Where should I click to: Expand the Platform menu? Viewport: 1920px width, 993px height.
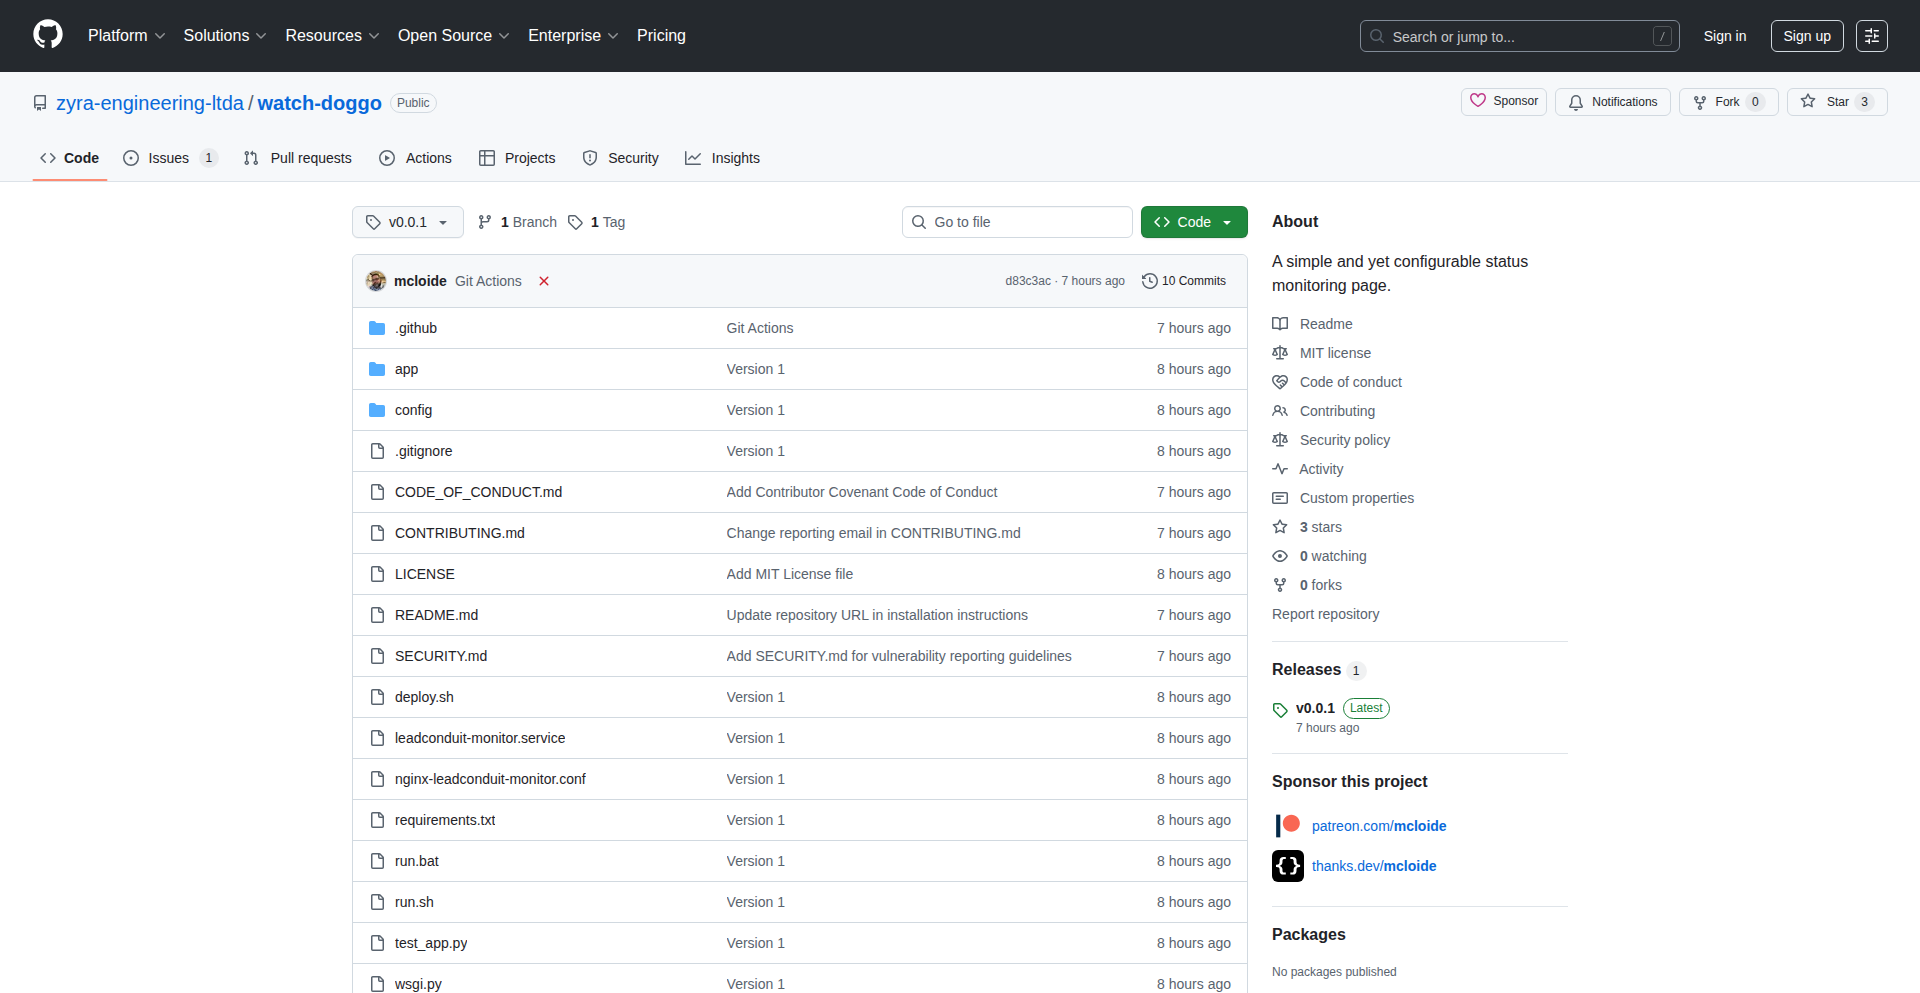pyautogui.click(x=126, y=36)
